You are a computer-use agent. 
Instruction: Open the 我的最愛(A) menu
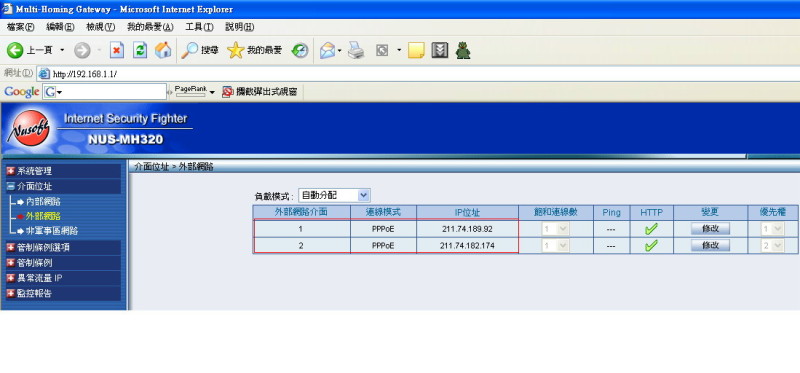[151, 27]
